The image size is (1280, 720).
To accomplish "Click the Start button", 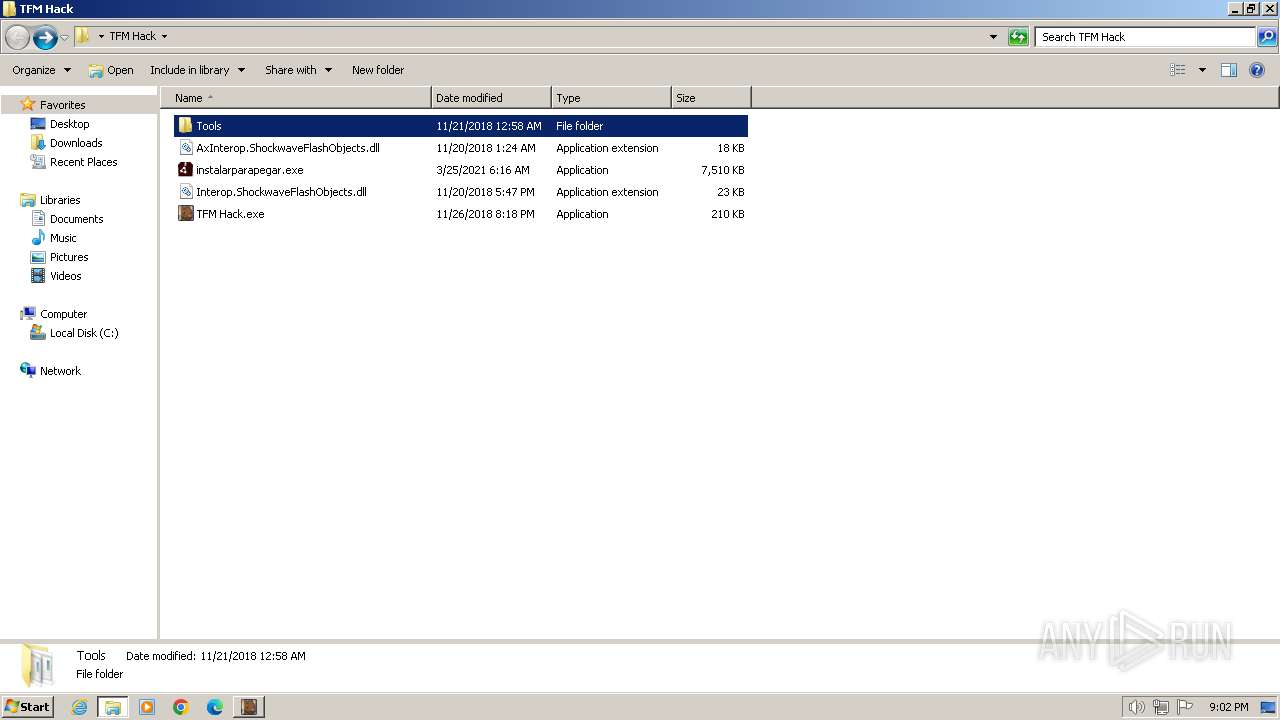I will (x=28, y=707).
